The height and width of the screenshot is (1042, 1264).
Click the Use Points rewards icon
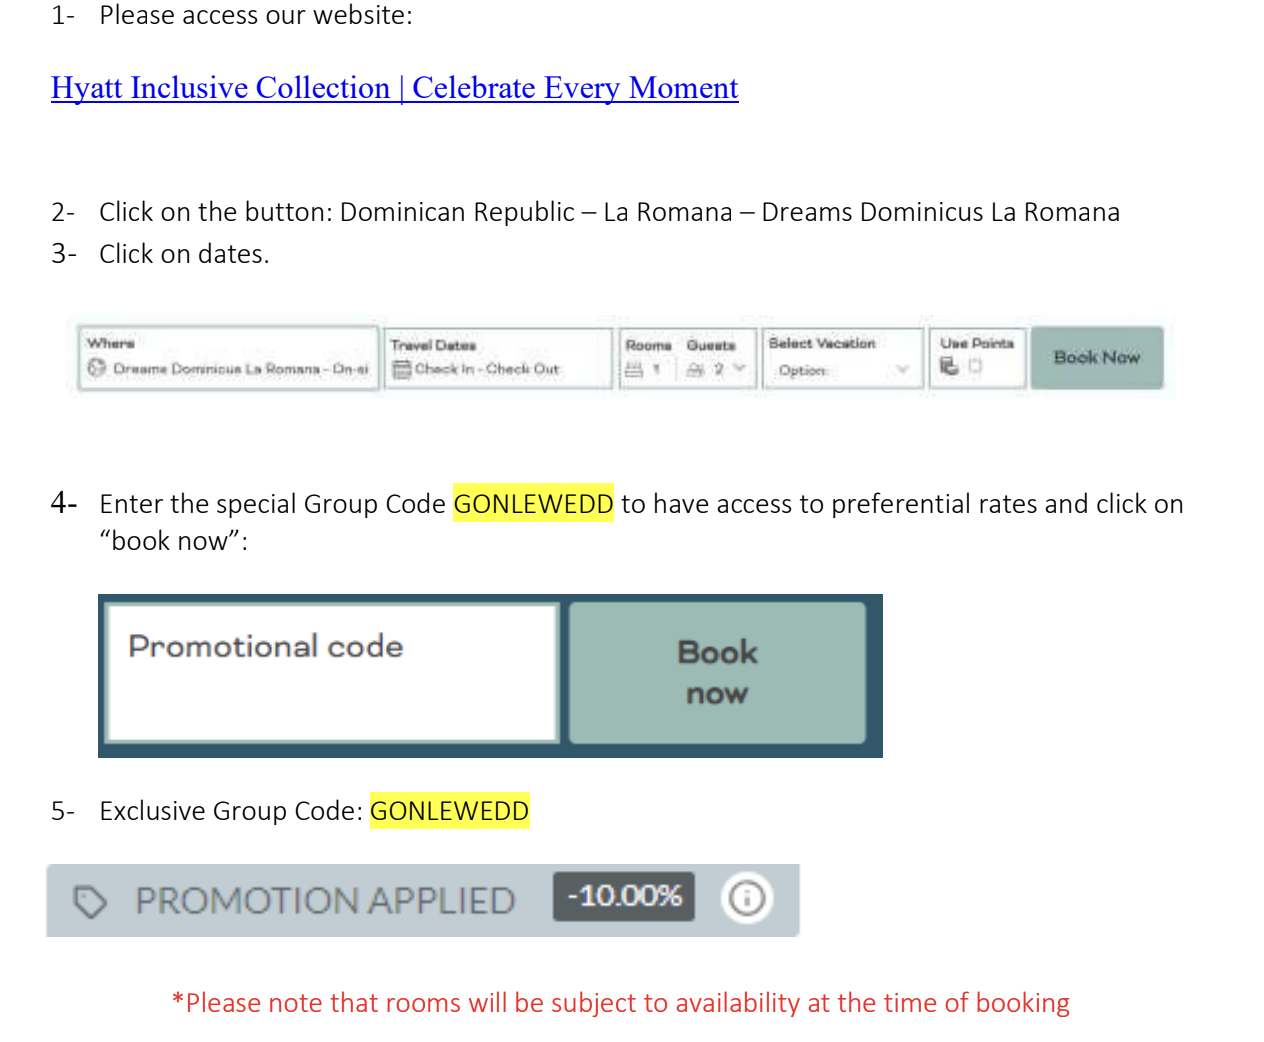point(949,366)
